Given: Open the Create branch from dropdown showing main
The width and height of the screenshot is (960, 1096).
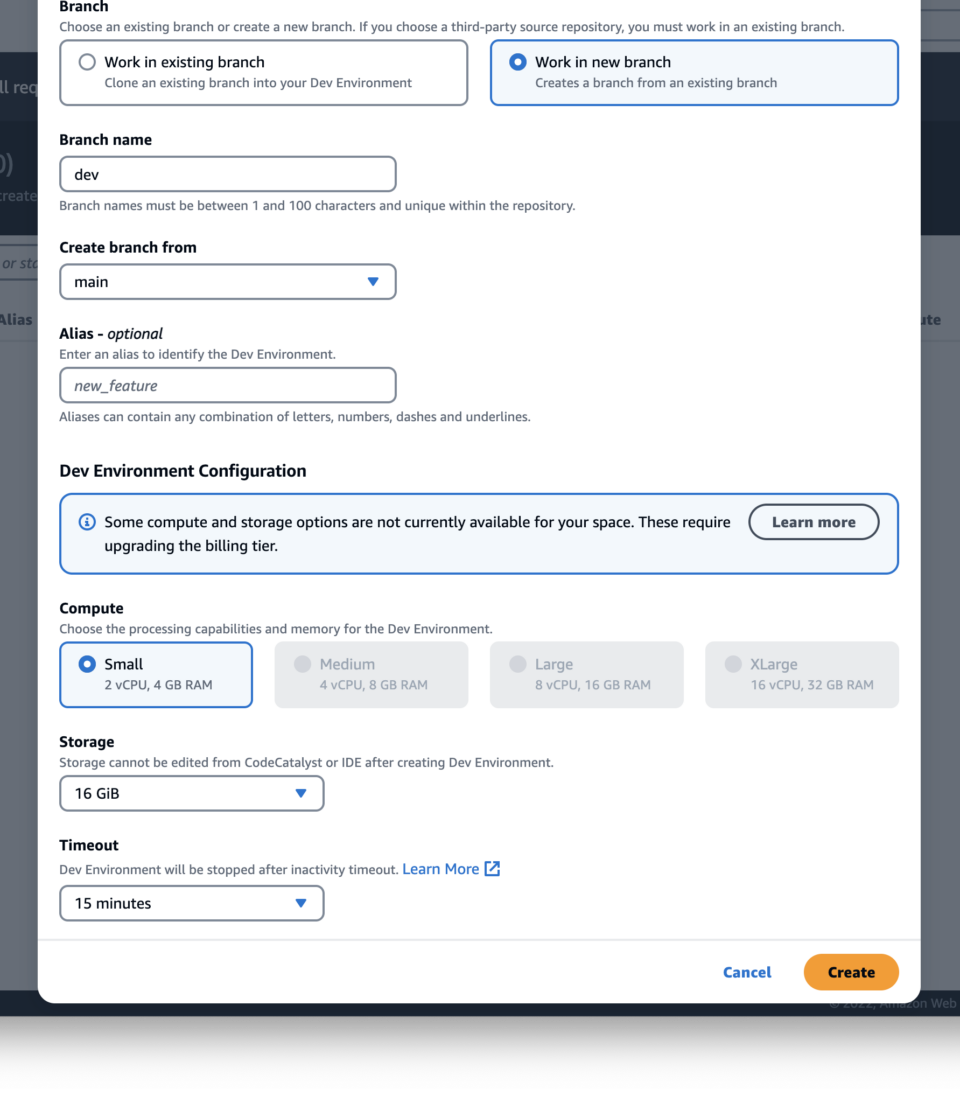Looking at the screenshot, I should (227, 281).
